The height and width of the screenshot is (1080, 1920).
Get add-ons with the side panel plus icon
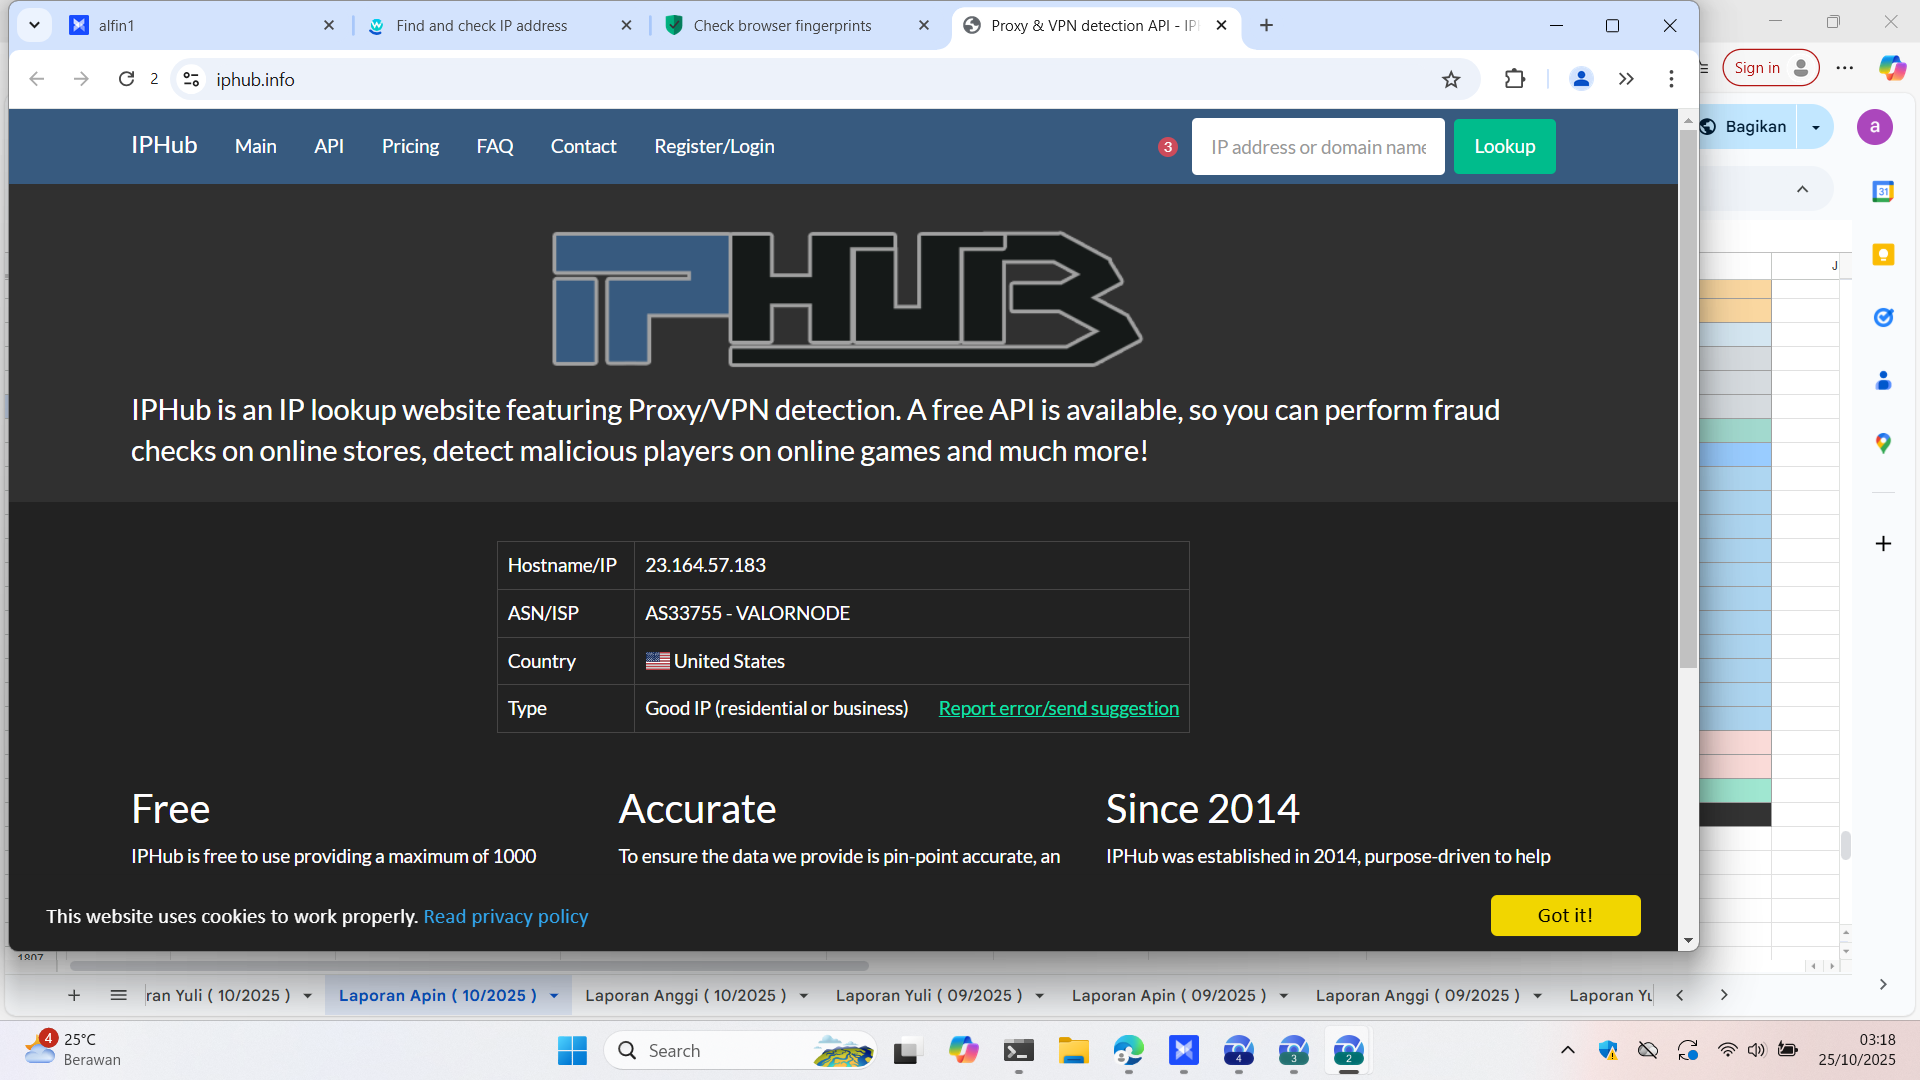pos(1883,544)
